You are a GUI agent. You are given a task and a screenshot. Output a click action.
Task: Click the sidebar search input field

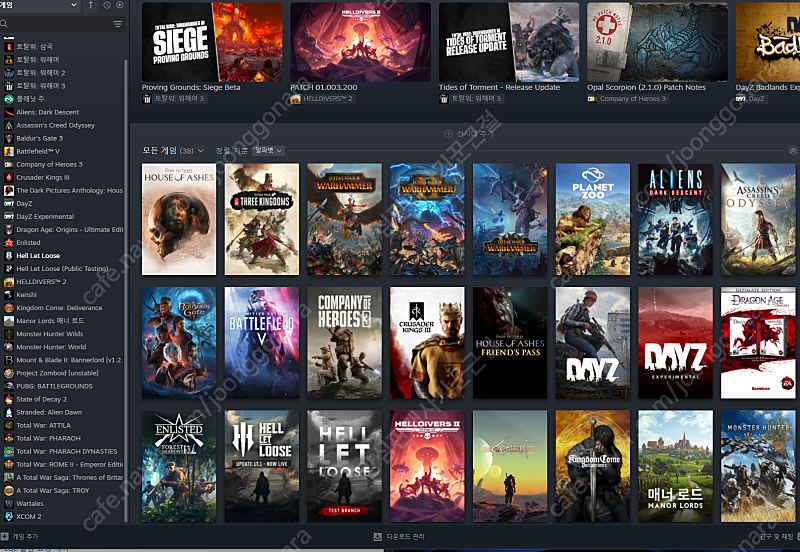click(x=59, y=24)
